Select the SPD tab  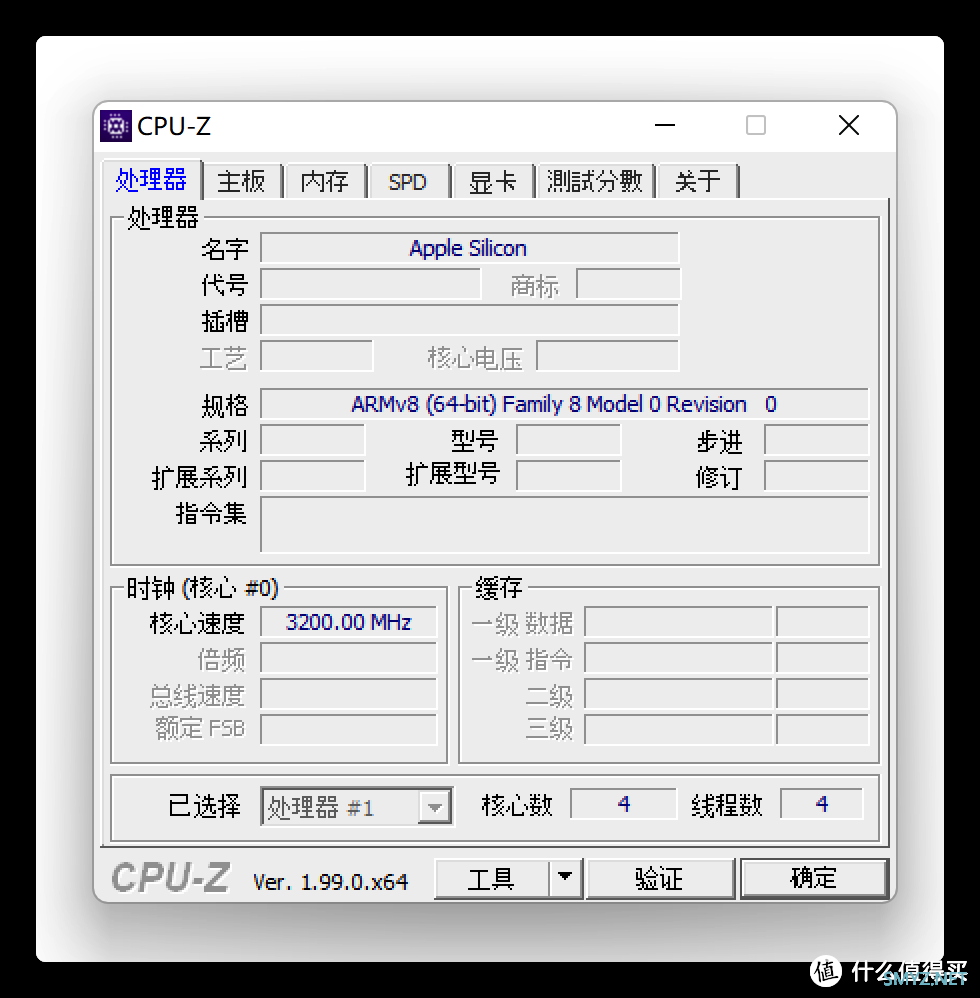[x=407, y=182]
